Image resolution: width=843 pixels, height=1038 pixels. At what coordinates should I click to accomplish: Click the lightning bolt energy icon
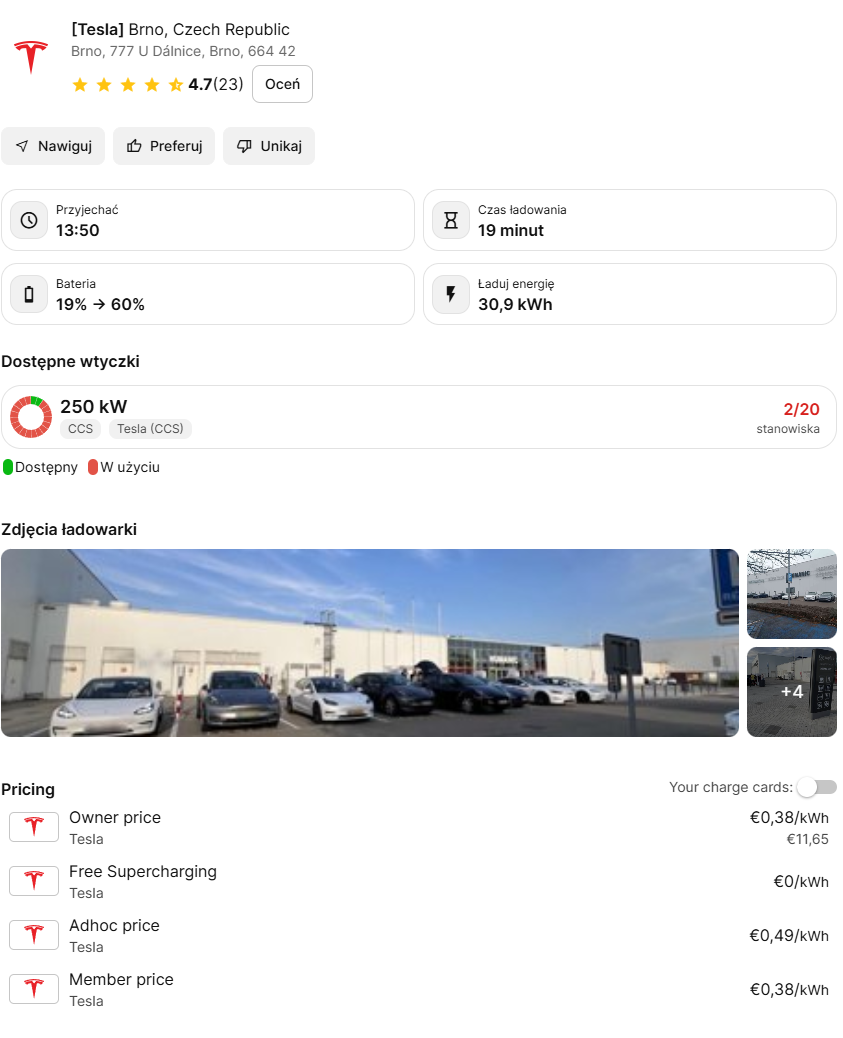[451, 294]
